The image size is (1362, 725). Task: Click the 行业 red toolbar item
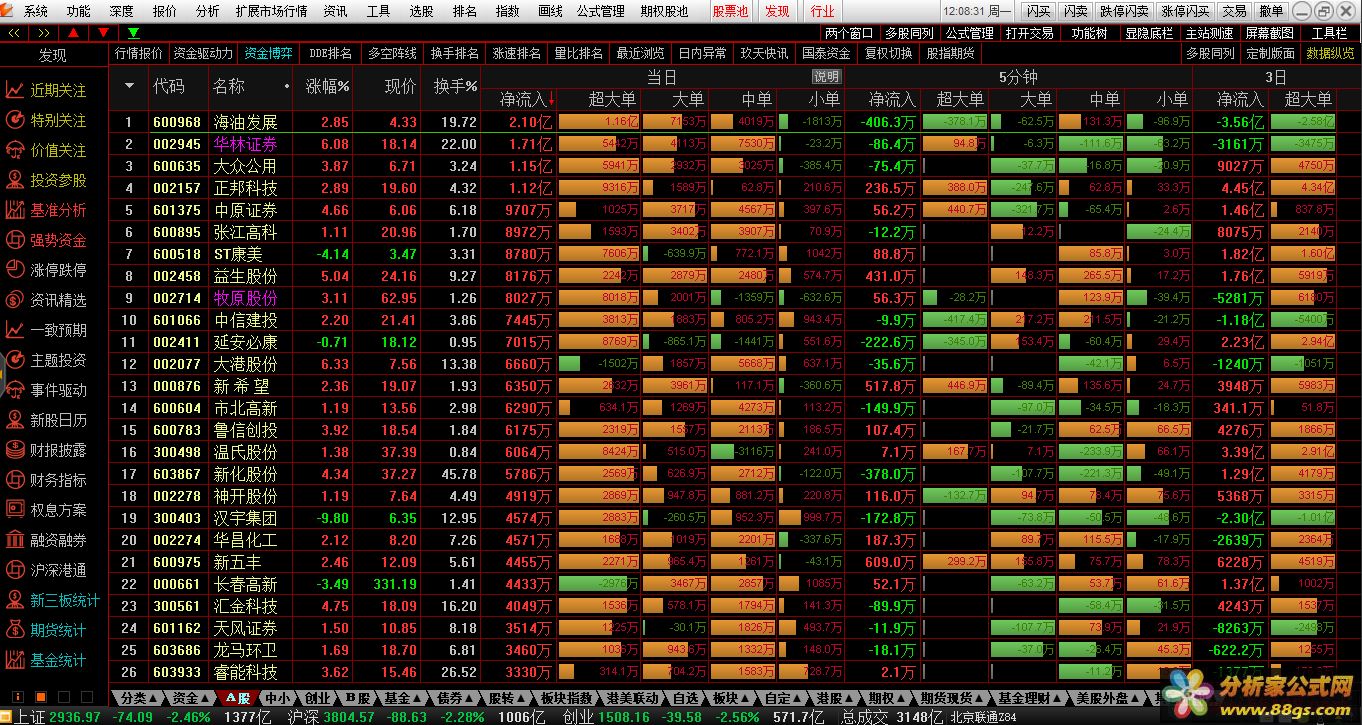pos(822,11)
